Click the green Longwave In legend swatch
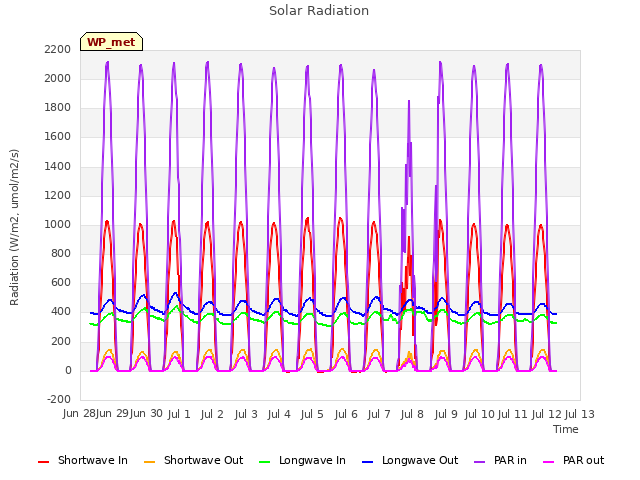 [x=264, y=462]
